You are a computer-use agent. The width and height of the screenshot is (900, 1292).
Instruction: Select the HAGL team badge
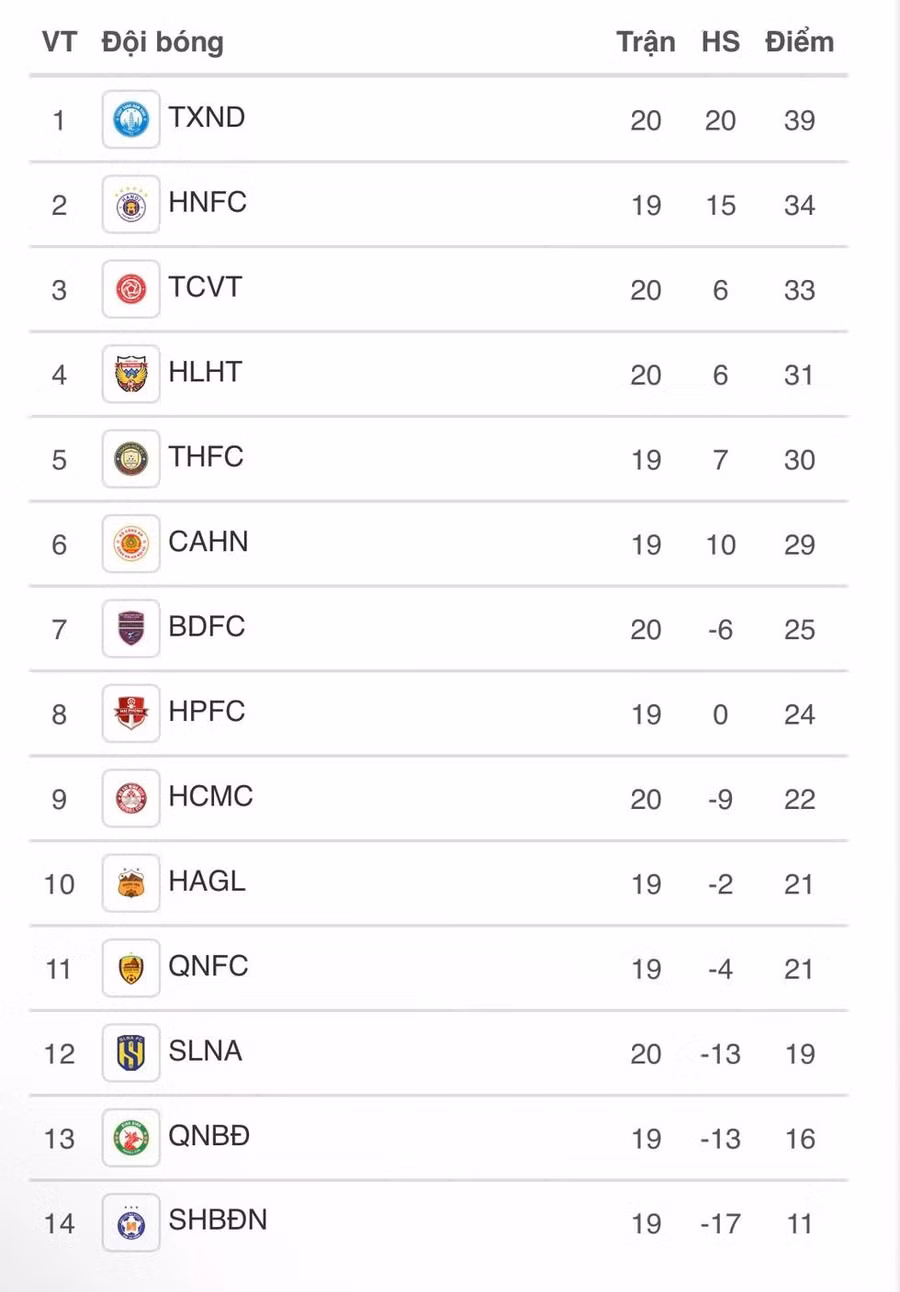click(131, 884)
